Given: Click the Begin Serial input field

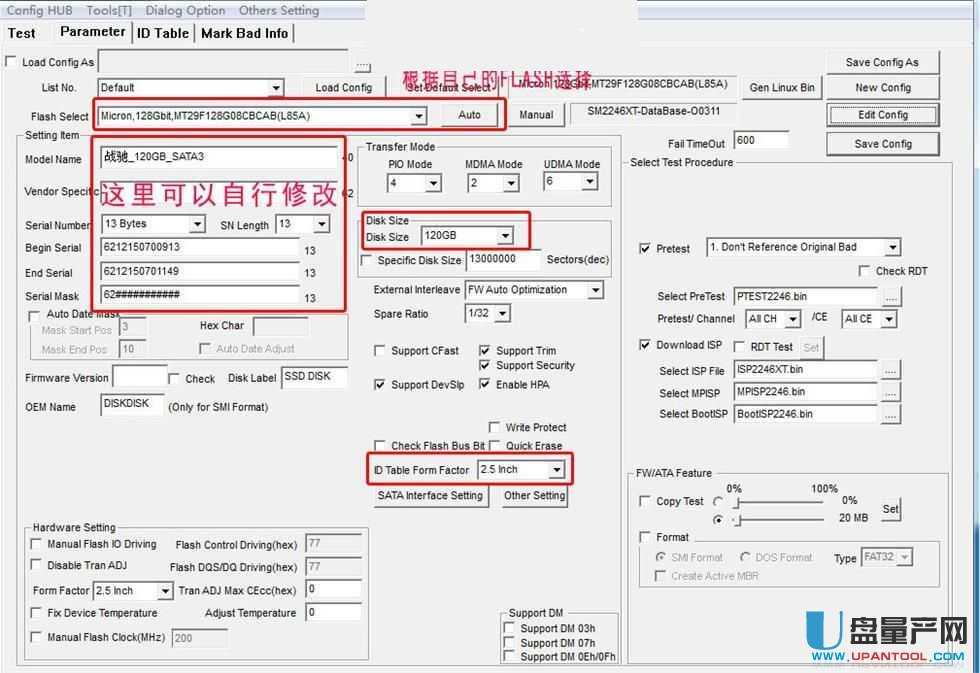Looking at the screenshot, I should [200, 247].
